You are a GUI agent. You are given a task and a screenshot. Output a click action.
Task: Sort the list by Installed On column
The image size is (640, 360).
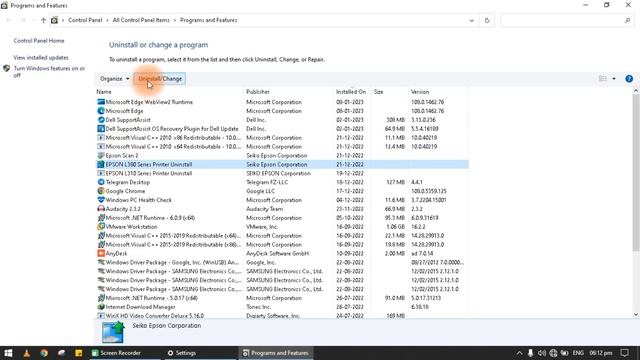(351, 92)
